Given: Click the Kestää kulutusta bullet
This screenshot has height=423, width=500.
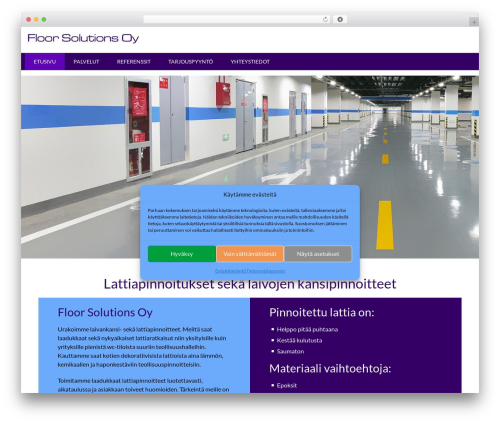Looking at the screenshot, I should point(299,340).
